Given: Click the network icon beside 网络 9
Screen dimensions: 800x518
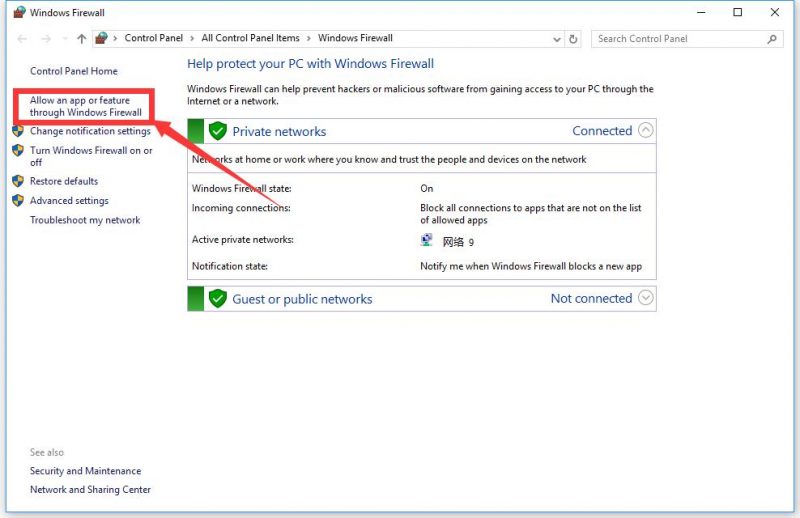Looking at the screenshot, I should [x=427, y=240].
